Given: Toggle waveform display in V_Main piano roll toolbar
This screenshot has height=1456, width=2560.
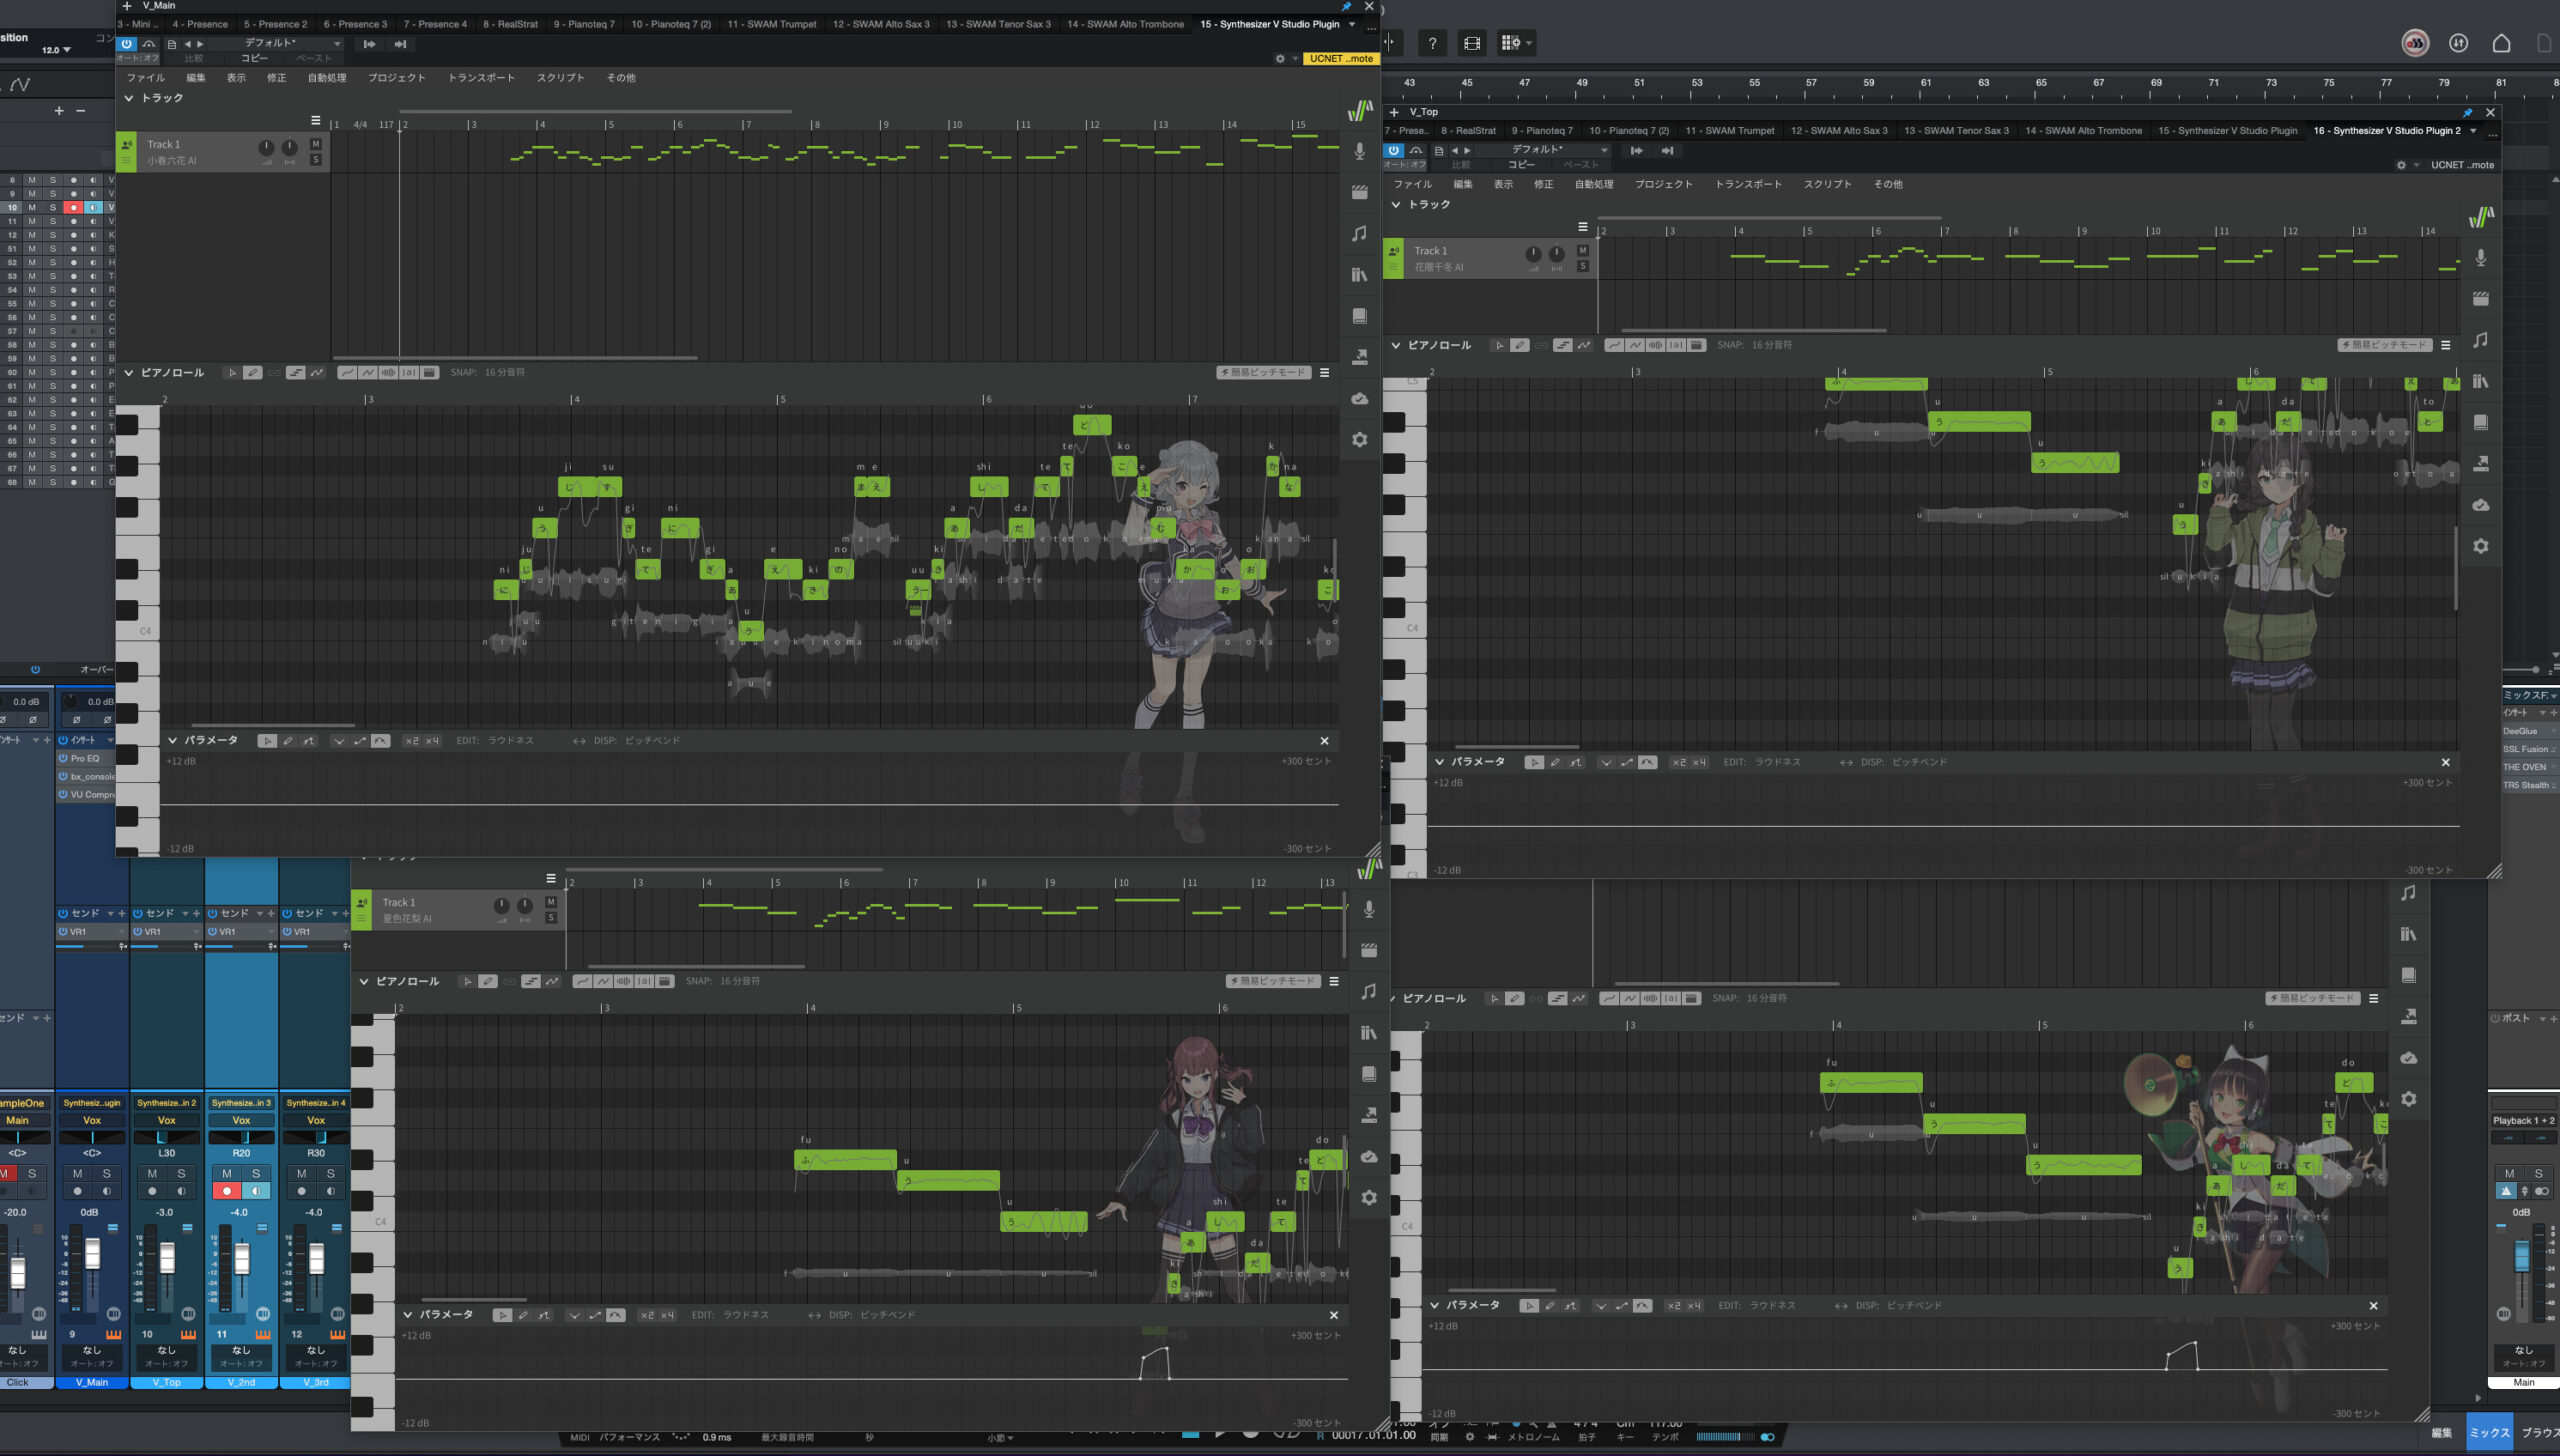Looking at the screenshot, I should pyautogui.click(x=388, y=373).
